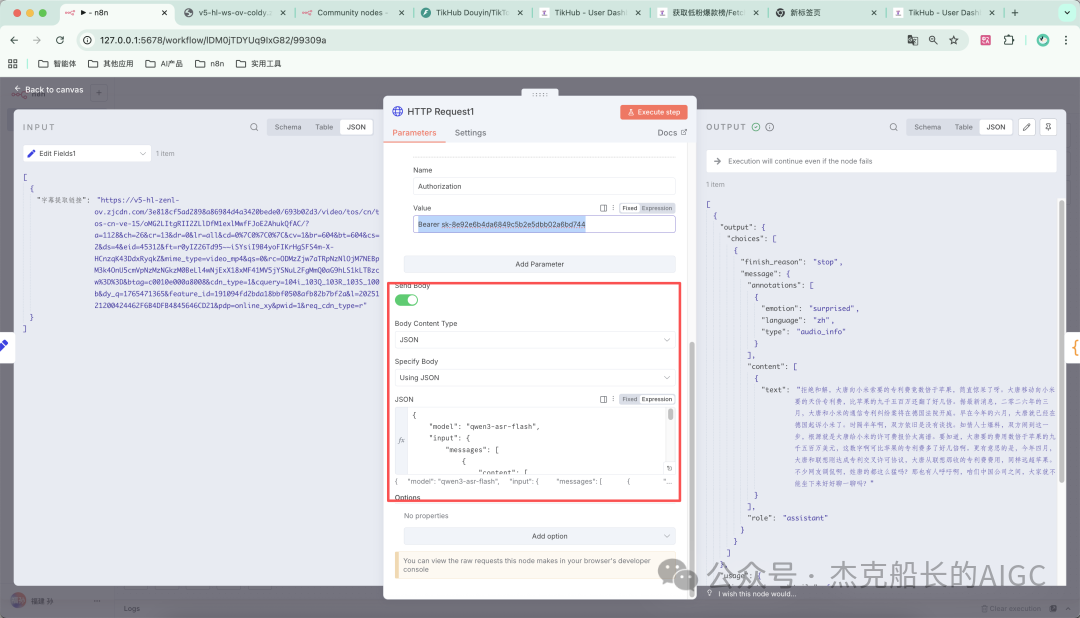Switch the OUTPUT panel to Table view

[964, 127]
